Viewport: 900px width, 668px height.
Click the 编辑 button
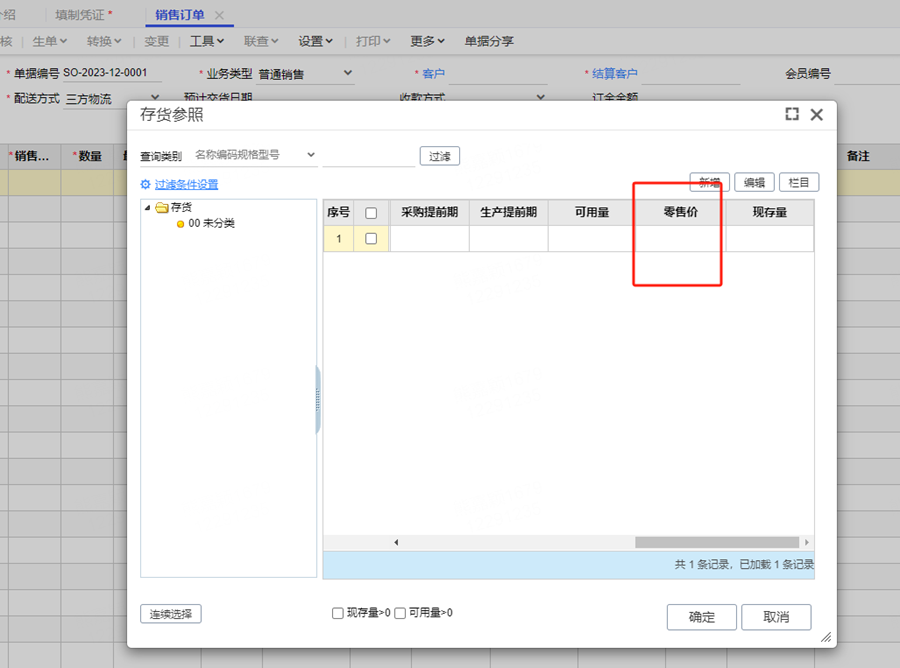754,182
